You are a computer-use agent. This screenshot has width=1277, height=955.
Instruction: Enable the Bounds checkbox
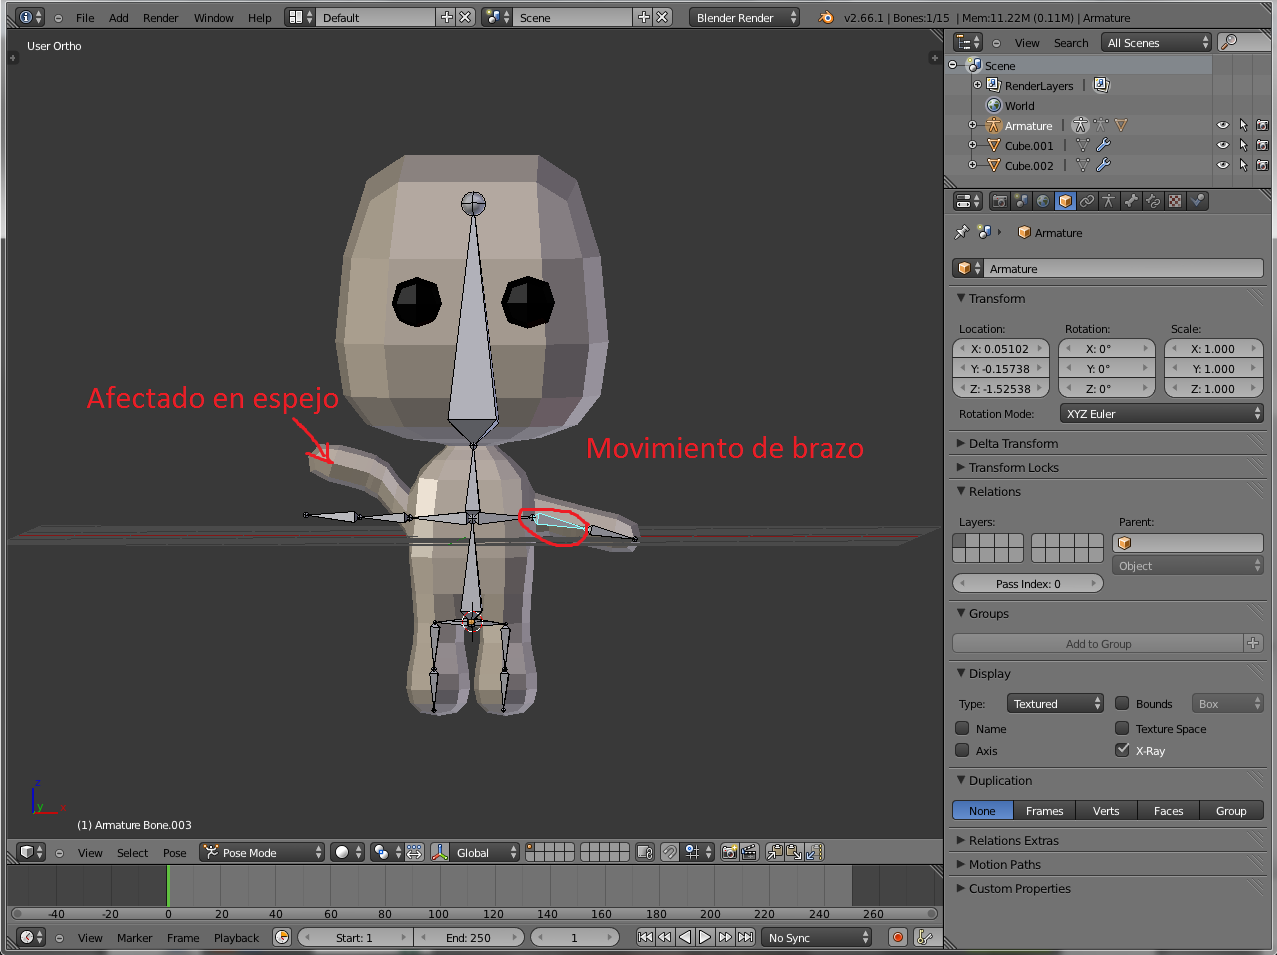point(1122,703)
